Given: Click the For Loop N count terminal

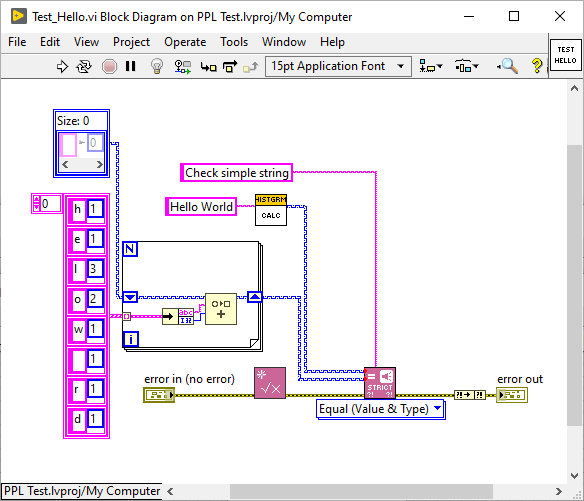Looking at the screenshot, I should (x=130, y=249).
